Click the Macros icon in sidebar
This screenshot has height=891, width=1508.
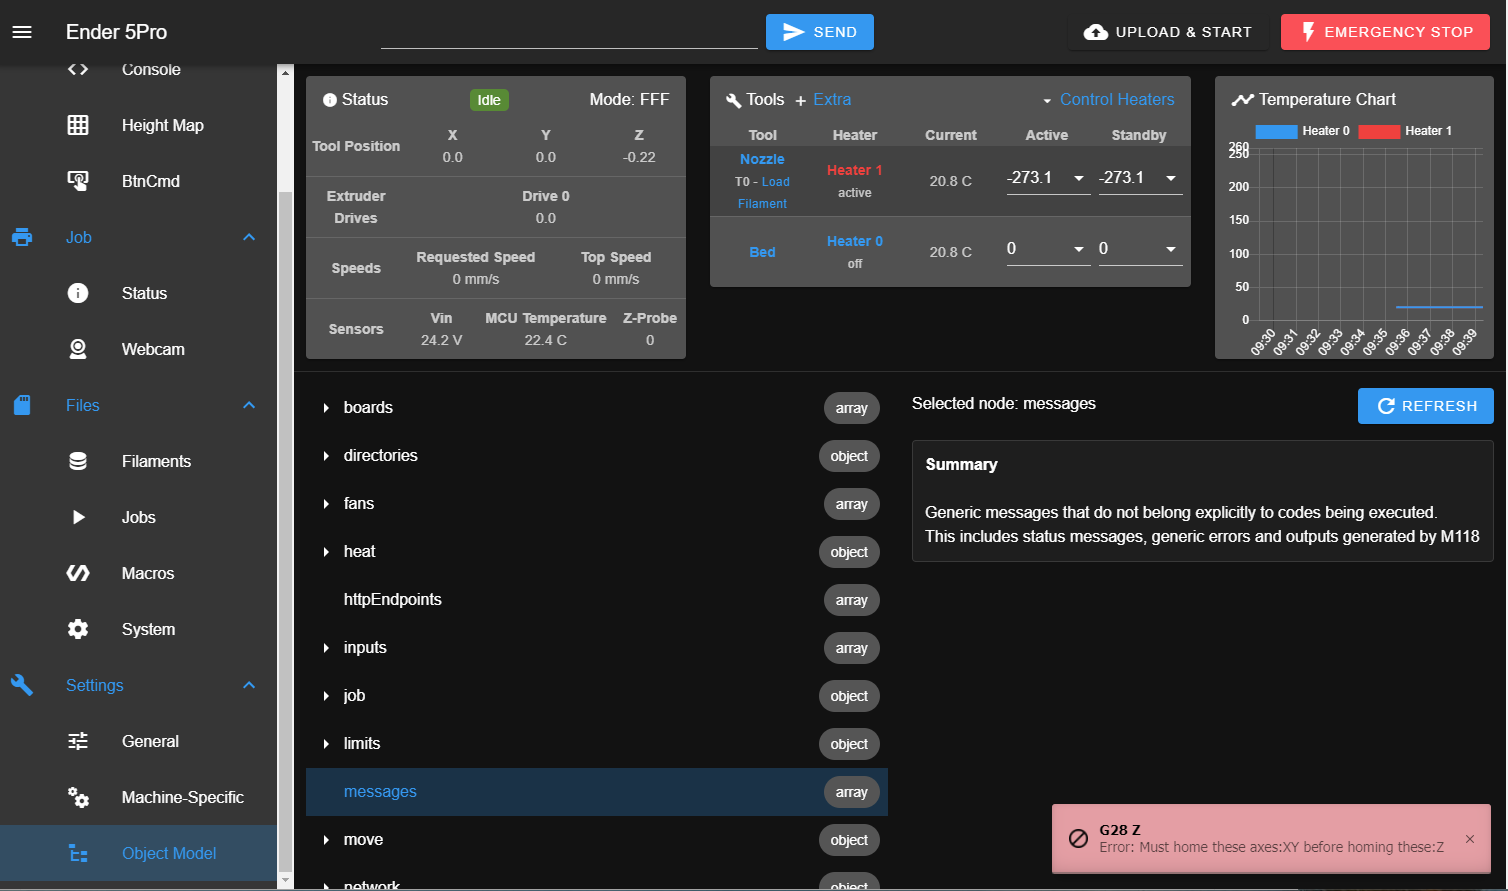click(78, 573)
